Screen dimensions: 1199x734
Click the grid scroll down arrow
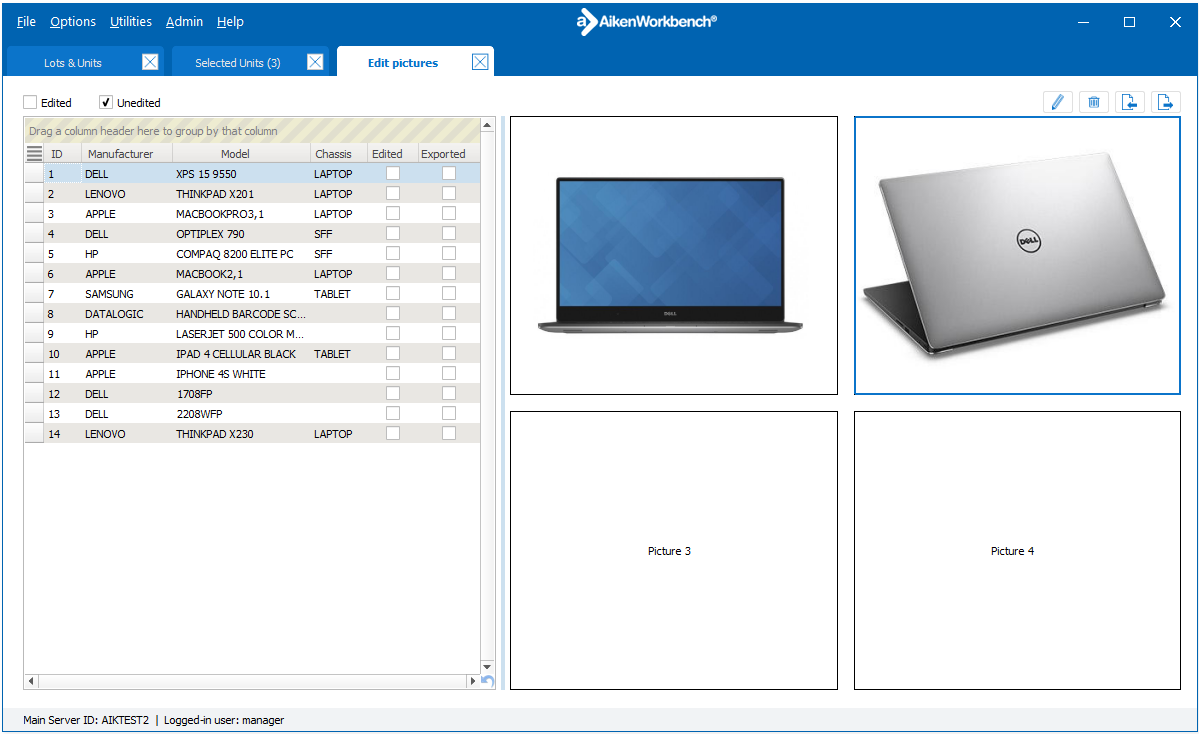click(487, 667)
